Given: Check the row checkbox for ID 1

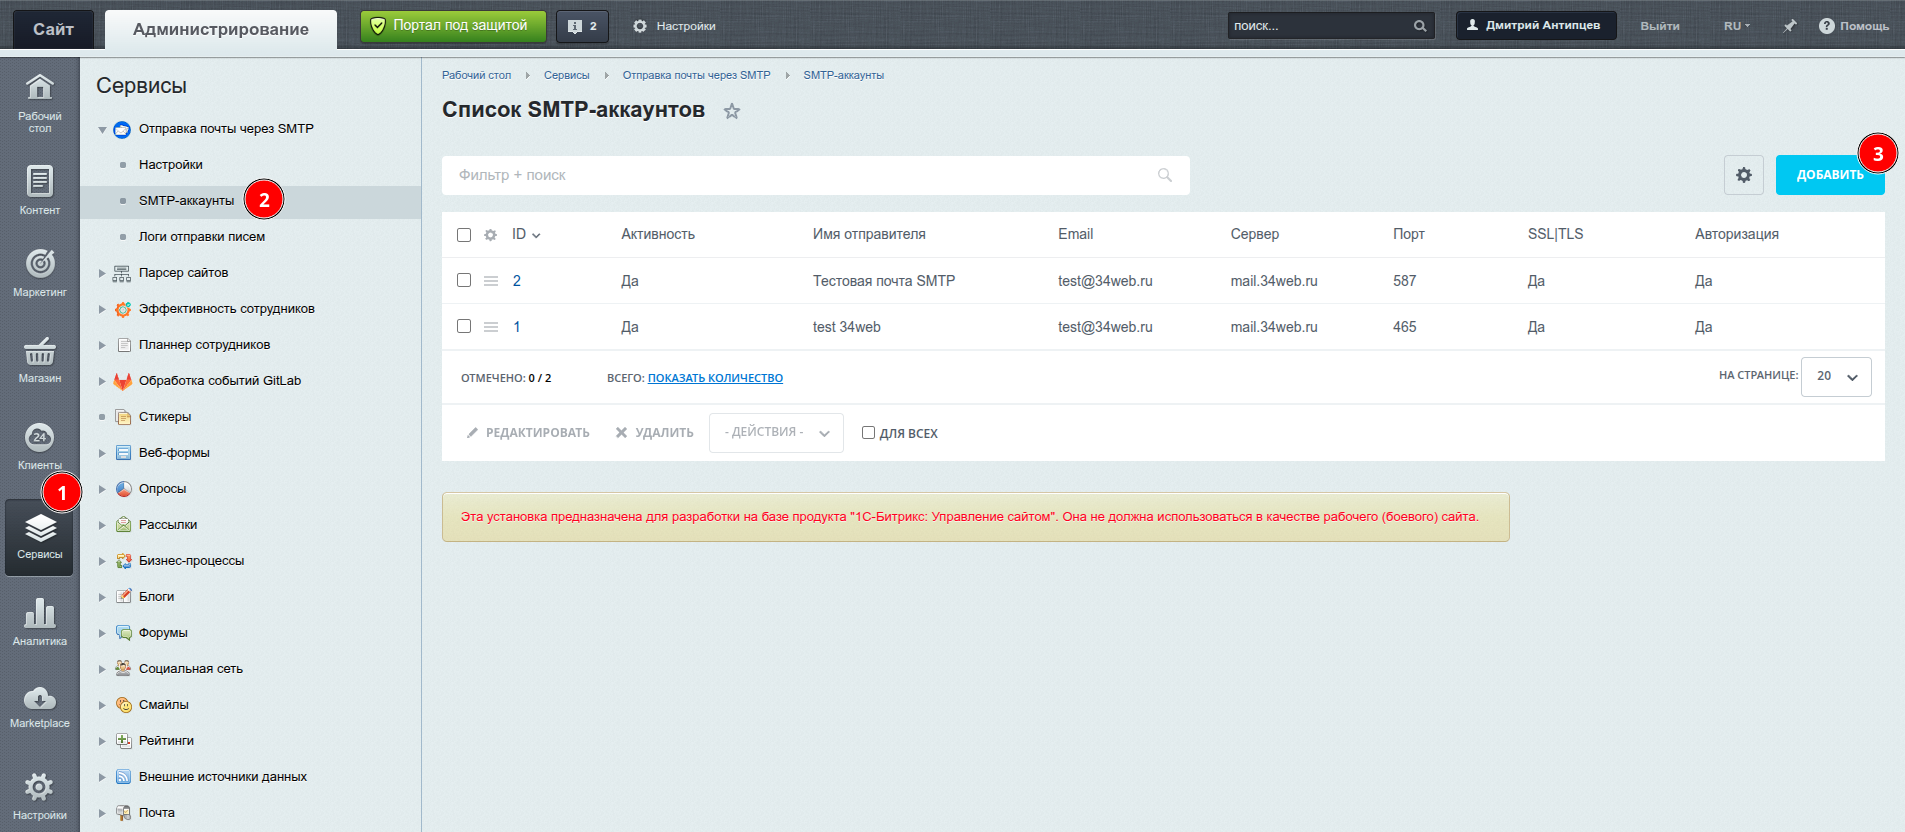Looking at the screenshot, I should [x=464, y=326].
